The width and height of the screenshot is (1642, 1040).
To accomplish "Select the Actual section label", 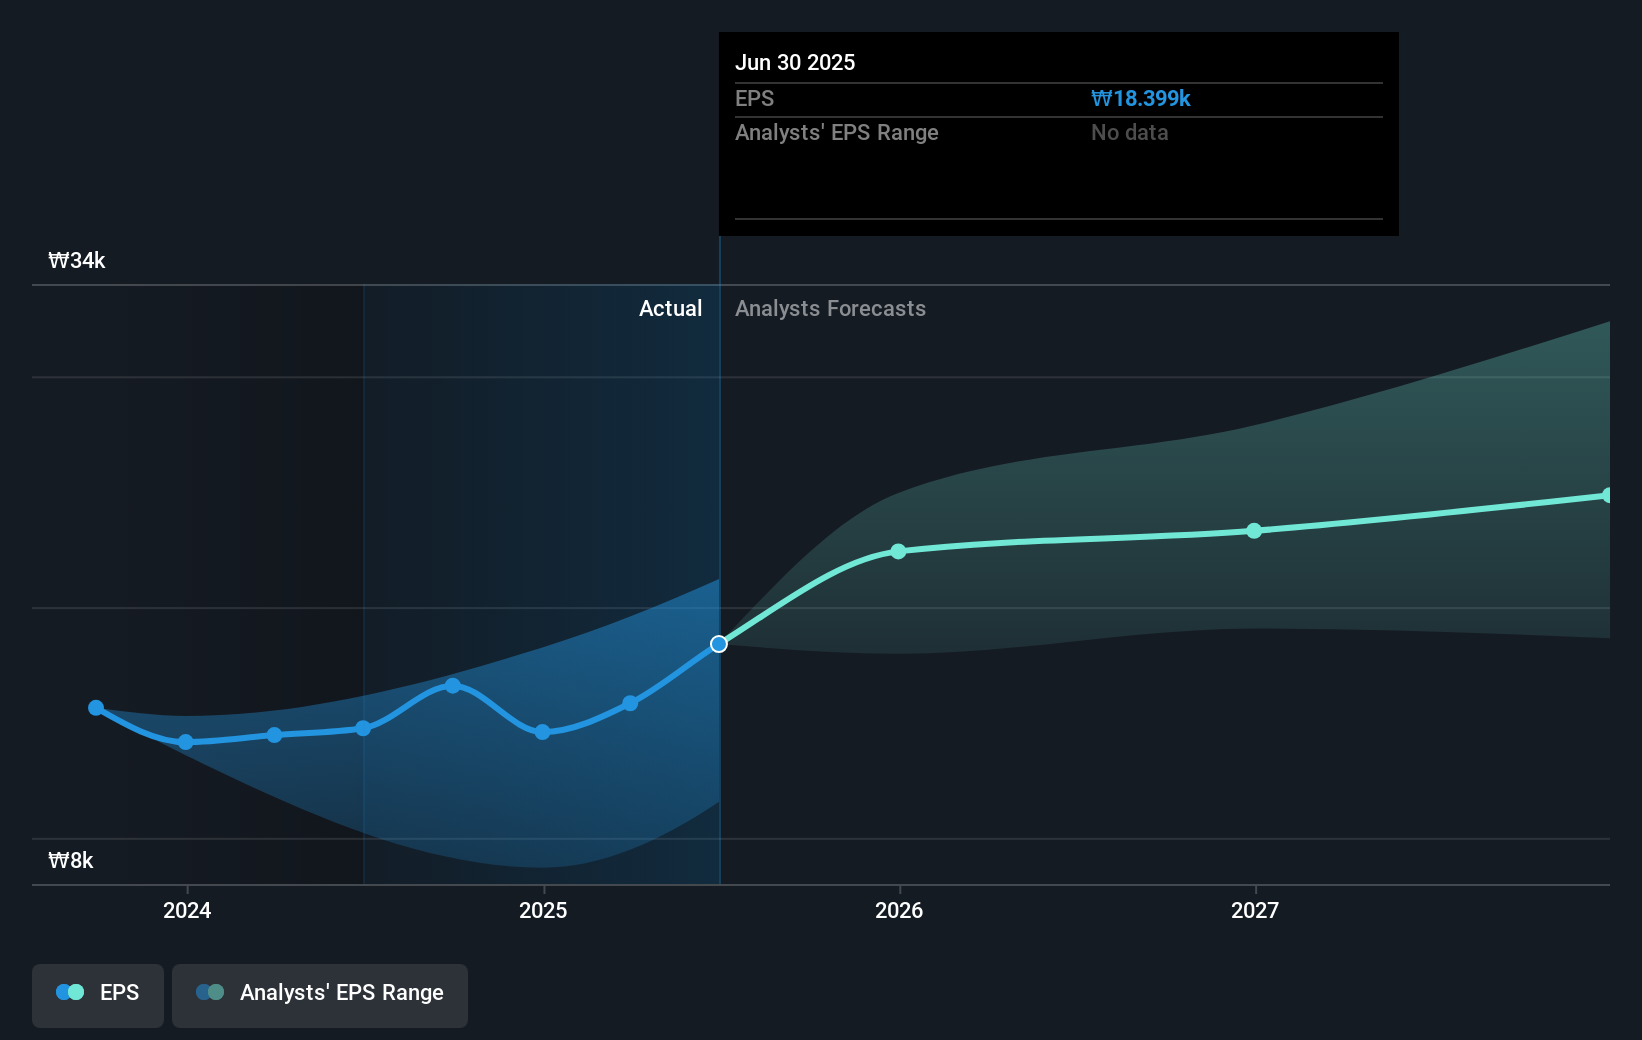I will tap(670, 309).
